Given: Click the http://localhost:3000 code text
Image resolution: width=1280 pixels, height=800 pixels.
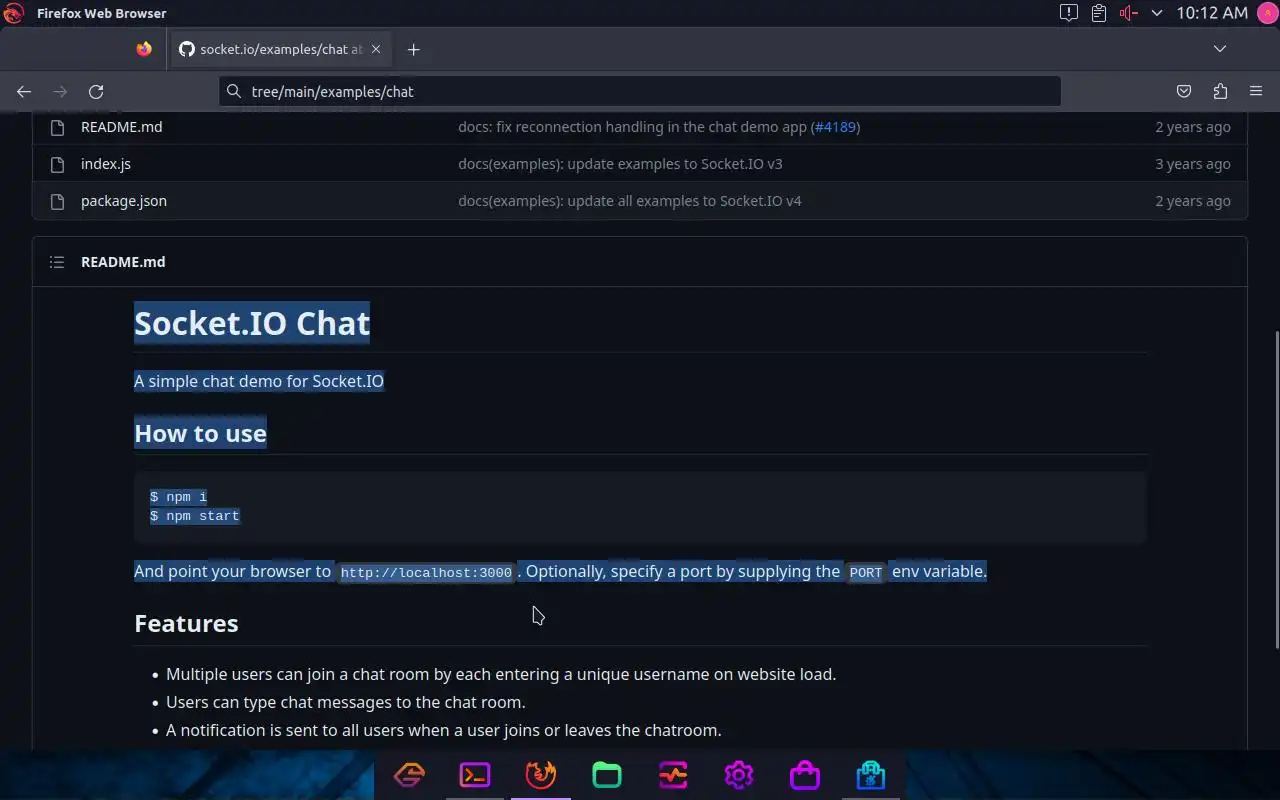Looking at the screenshot, I should point(426,573).
